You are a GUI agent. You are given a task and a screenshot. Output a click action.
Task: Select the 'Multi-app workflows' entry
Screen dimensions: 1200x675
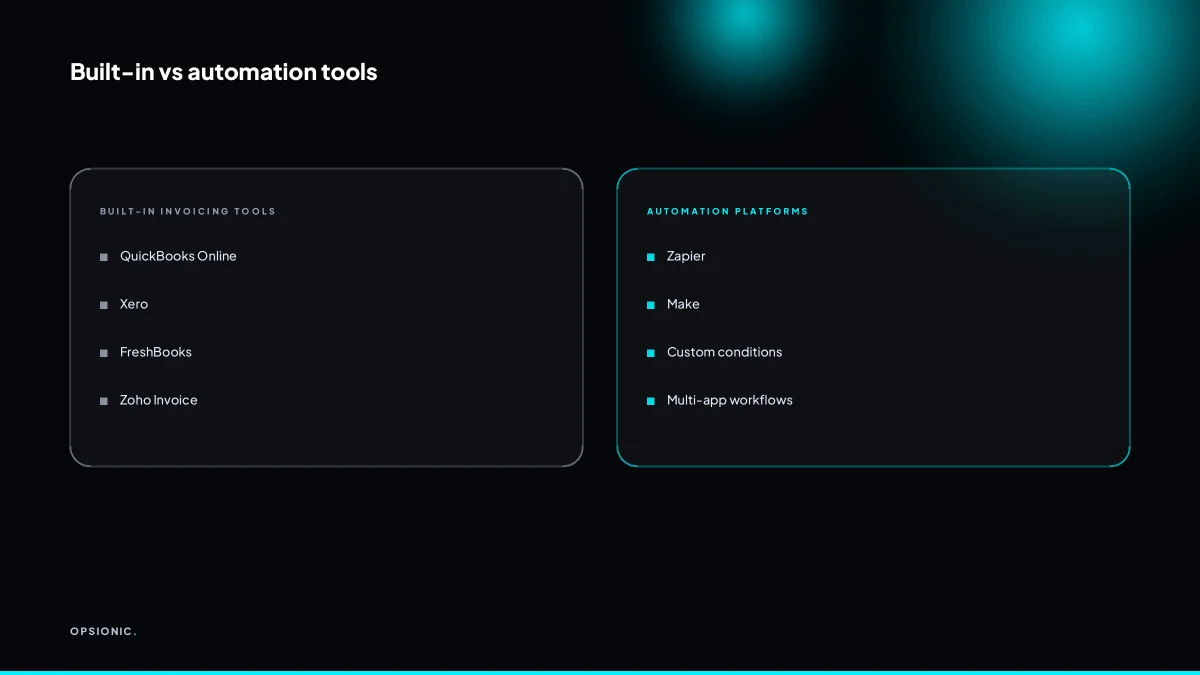730,400
